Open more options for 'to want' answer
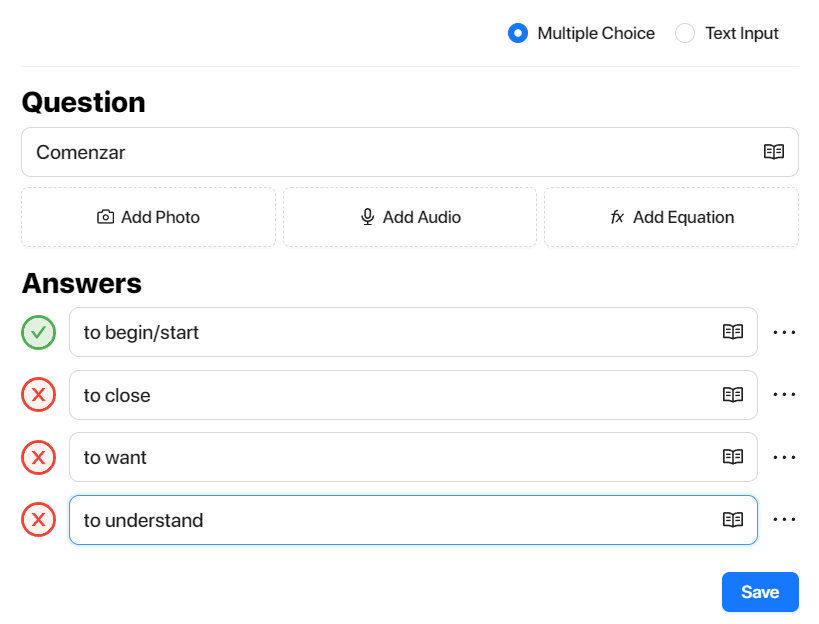 coord(784,457)
